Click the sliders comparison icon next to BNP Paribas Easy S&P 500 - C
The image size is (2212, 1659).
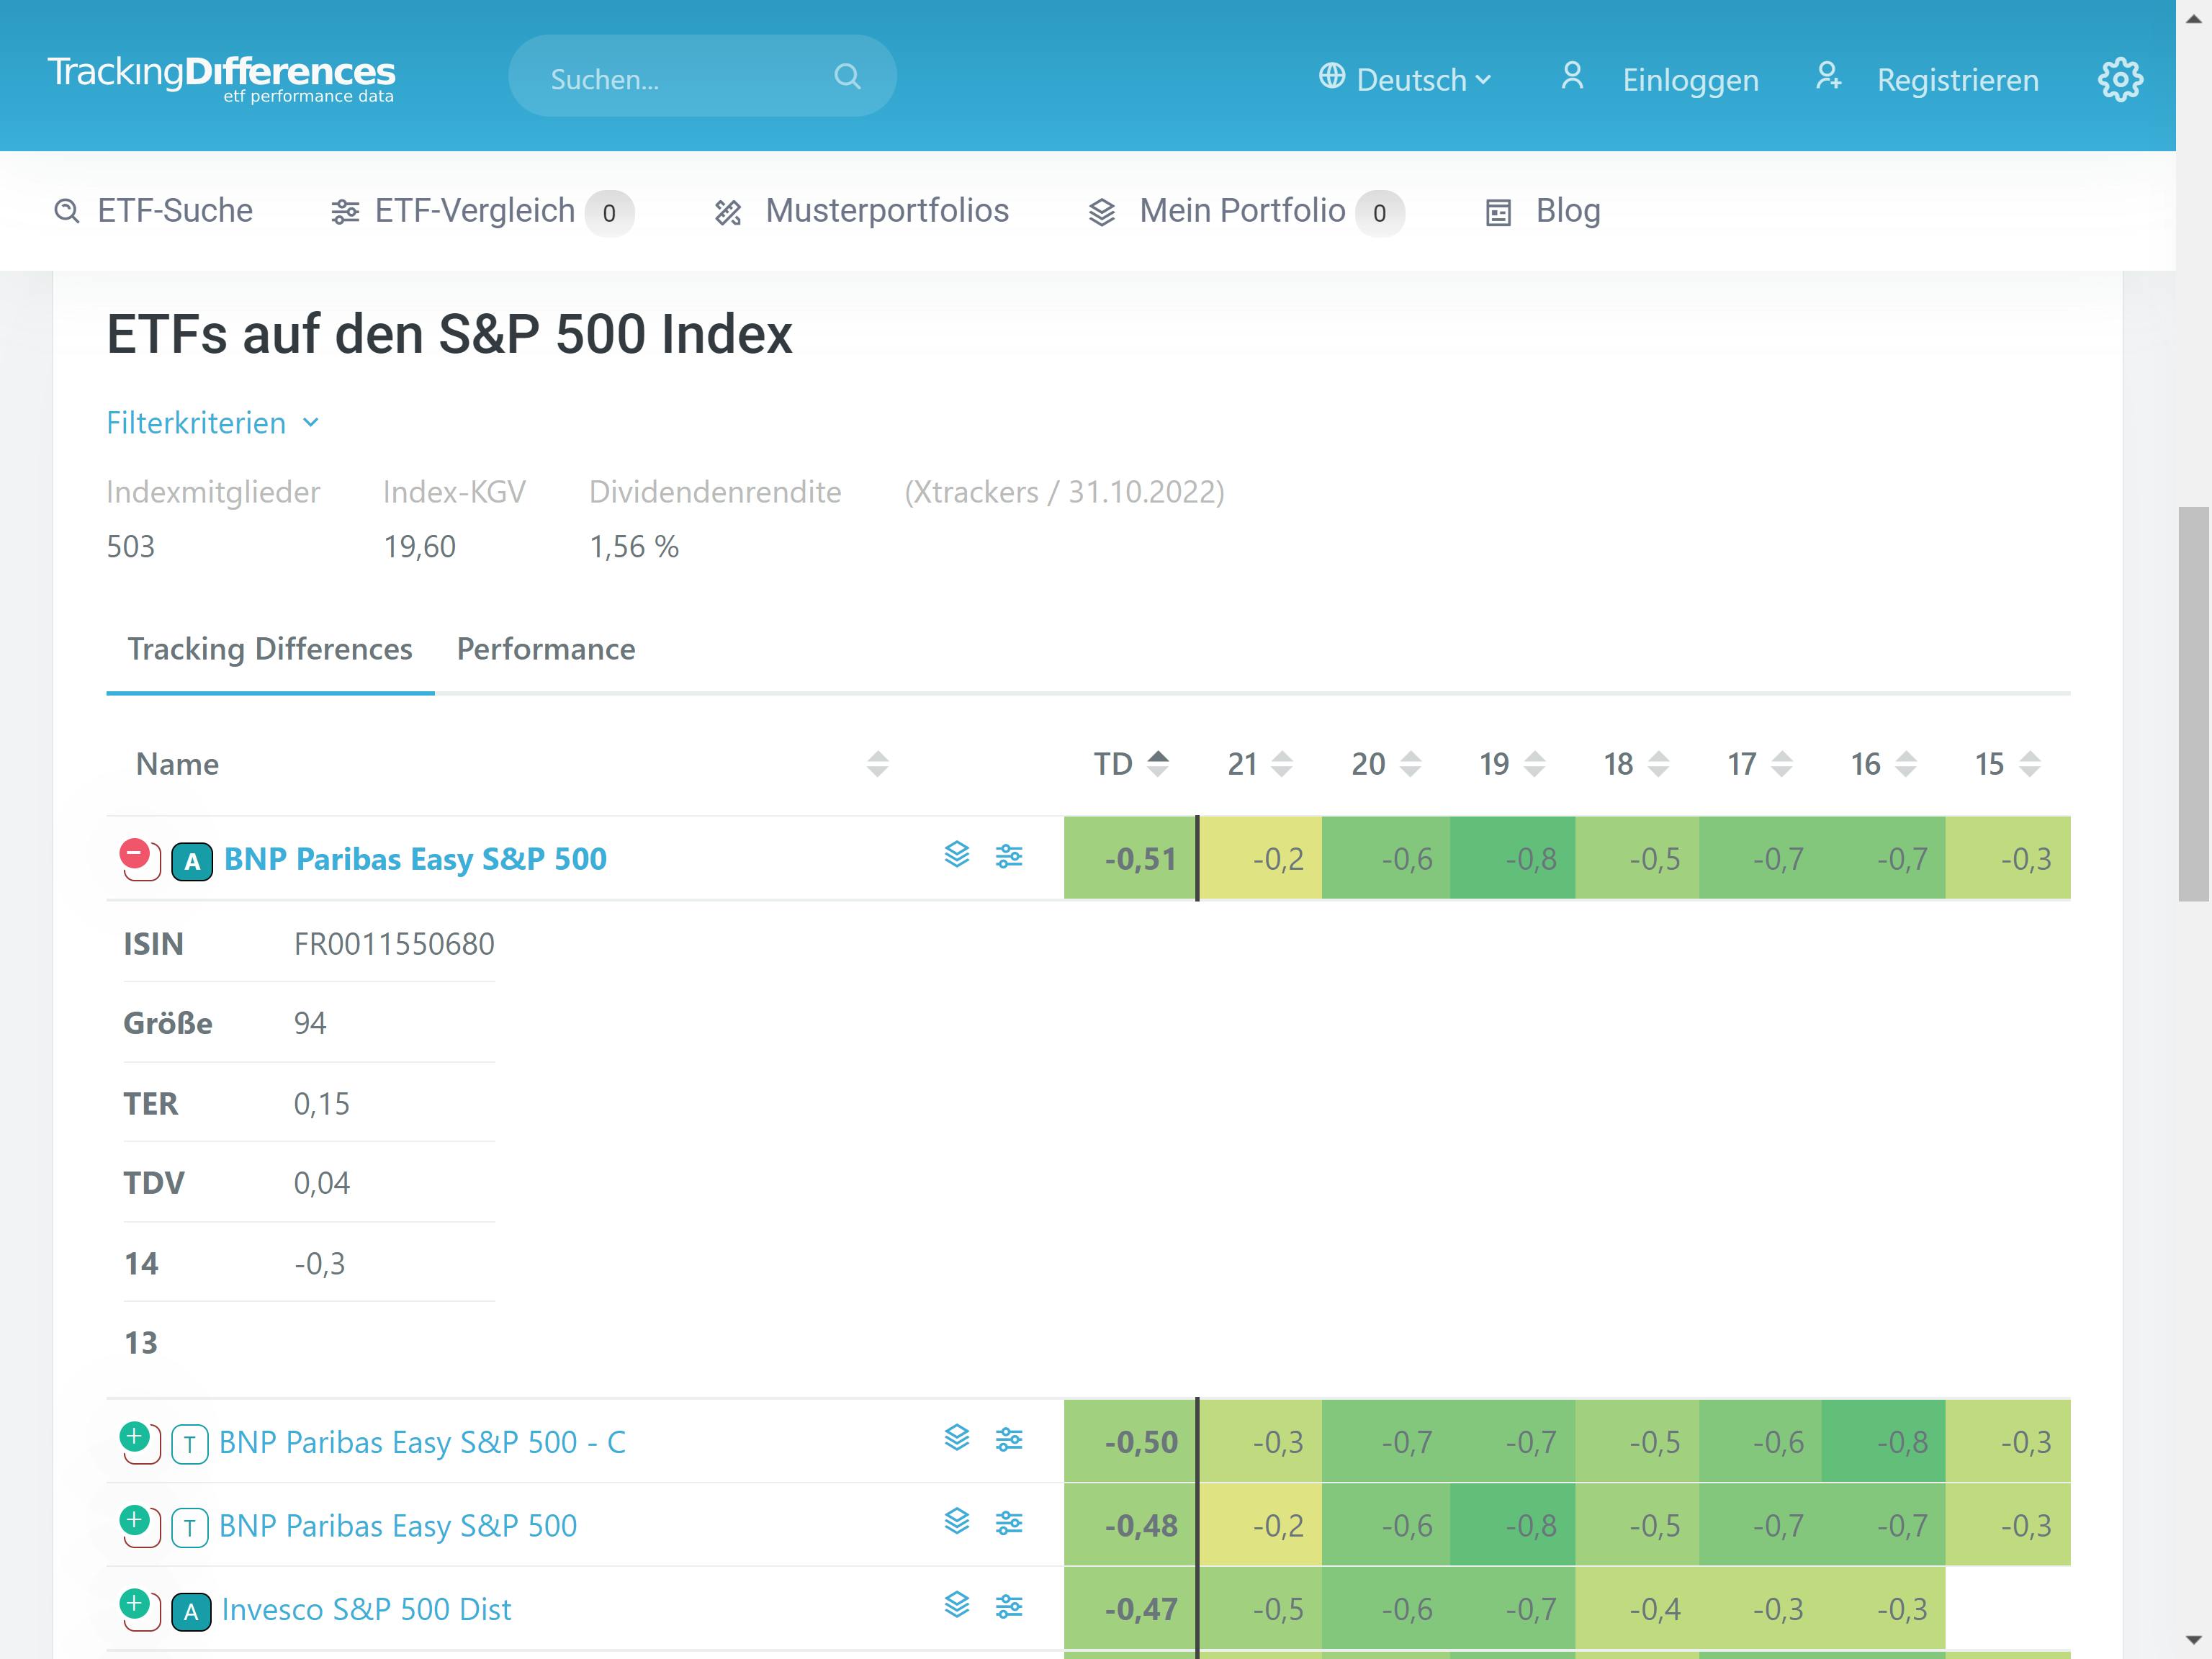tap(1009, 1440)
